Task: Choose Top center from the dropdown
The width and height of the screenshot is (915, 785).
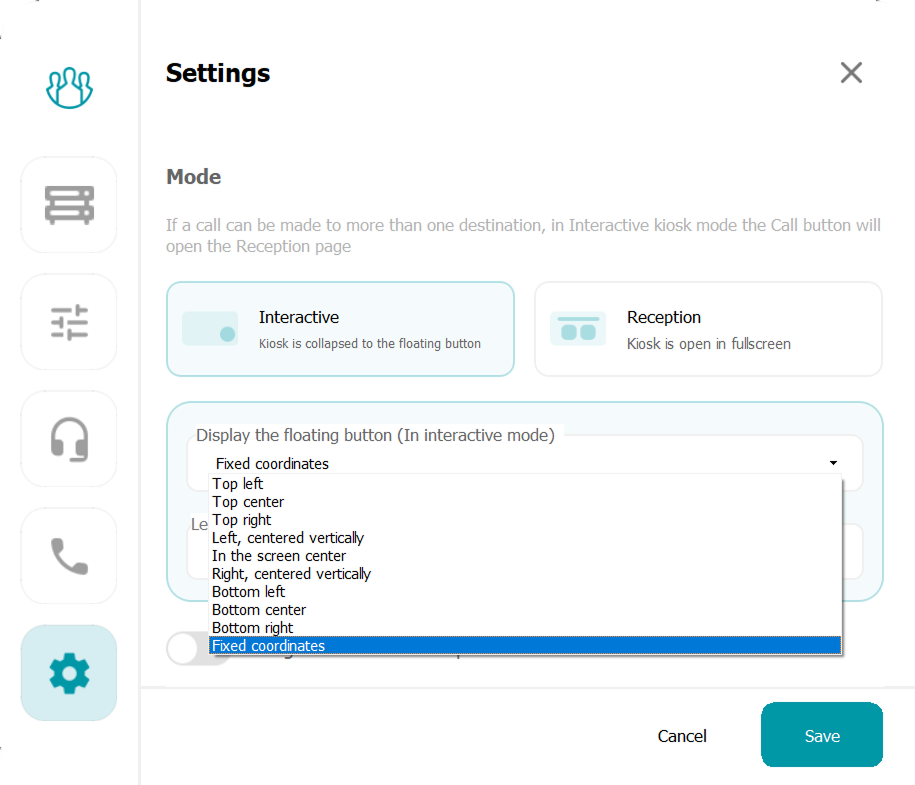Action: tap(248, 502)
